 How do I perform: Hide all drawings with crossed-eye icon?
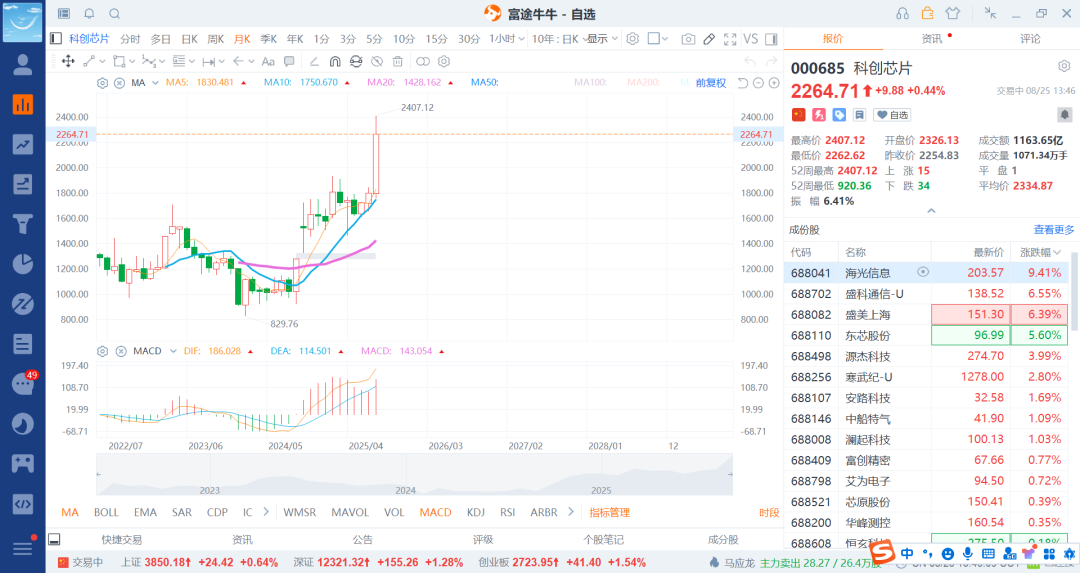coord(377,61)
